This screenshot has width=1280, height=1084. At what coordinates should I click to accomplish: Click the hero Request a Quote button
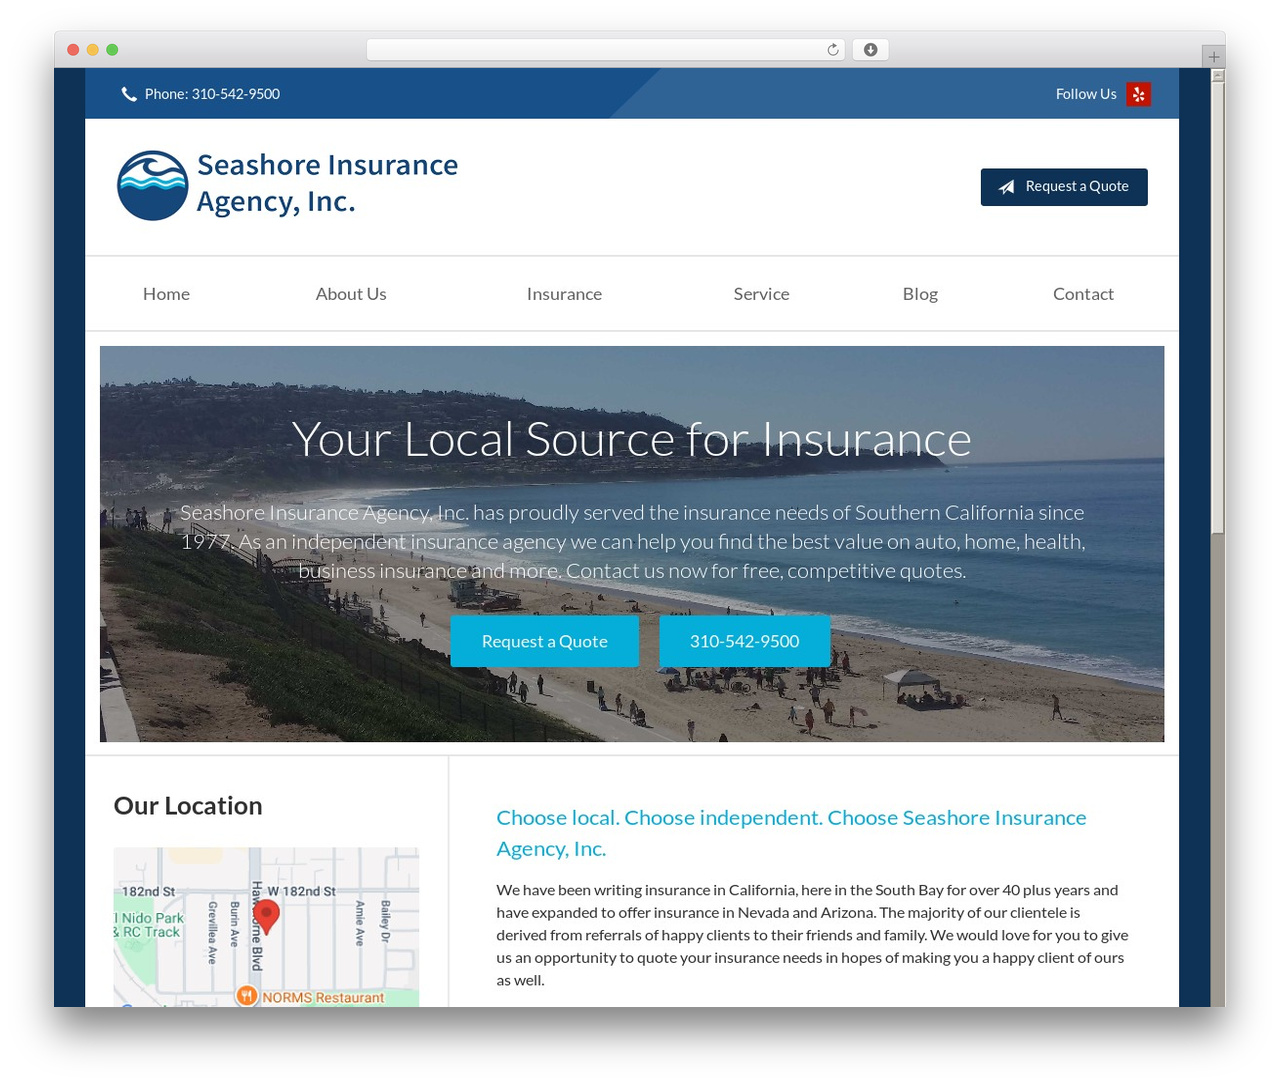(x=544, y=641)
